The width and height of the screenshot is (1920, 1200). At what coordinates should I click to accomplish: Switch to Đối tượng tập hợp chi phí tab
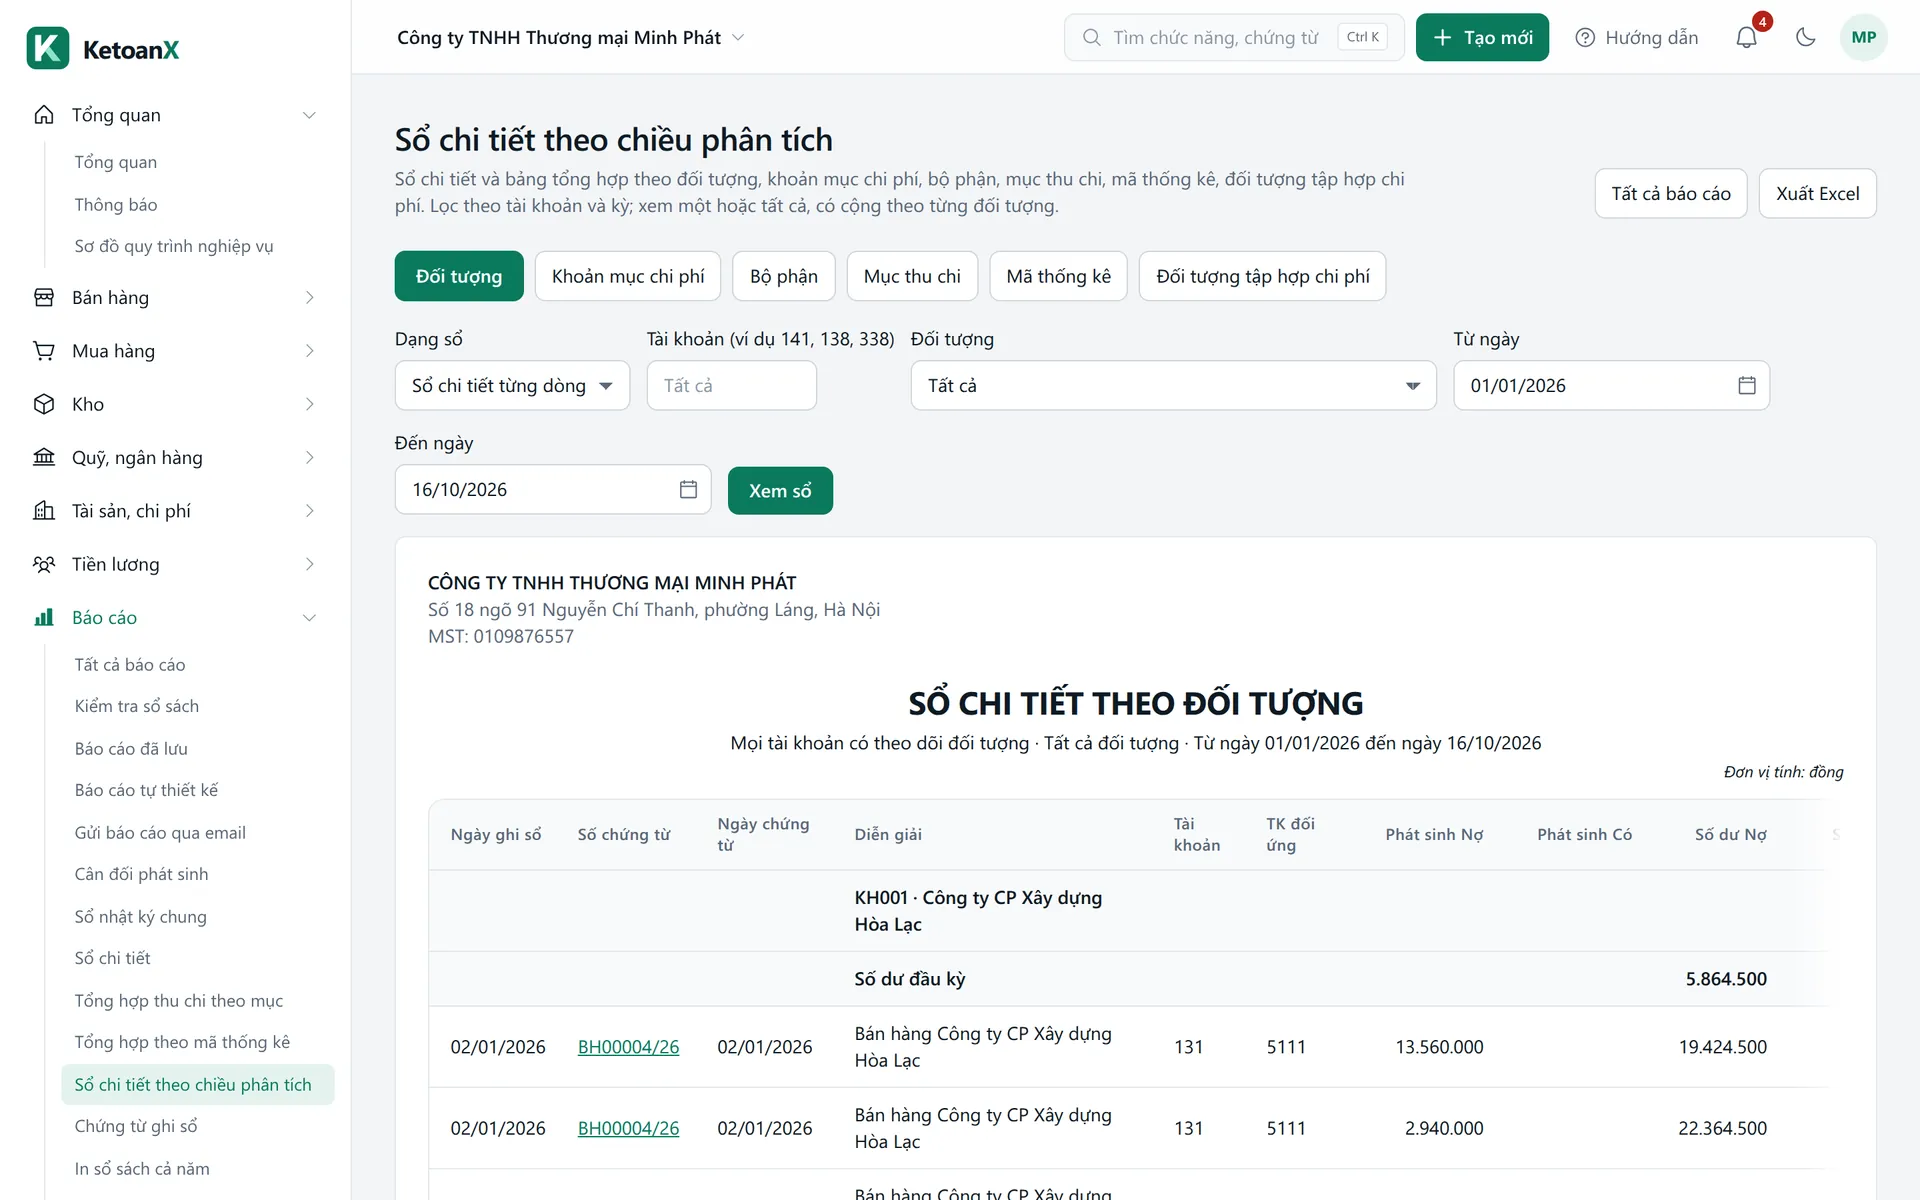click(1263, 276)
